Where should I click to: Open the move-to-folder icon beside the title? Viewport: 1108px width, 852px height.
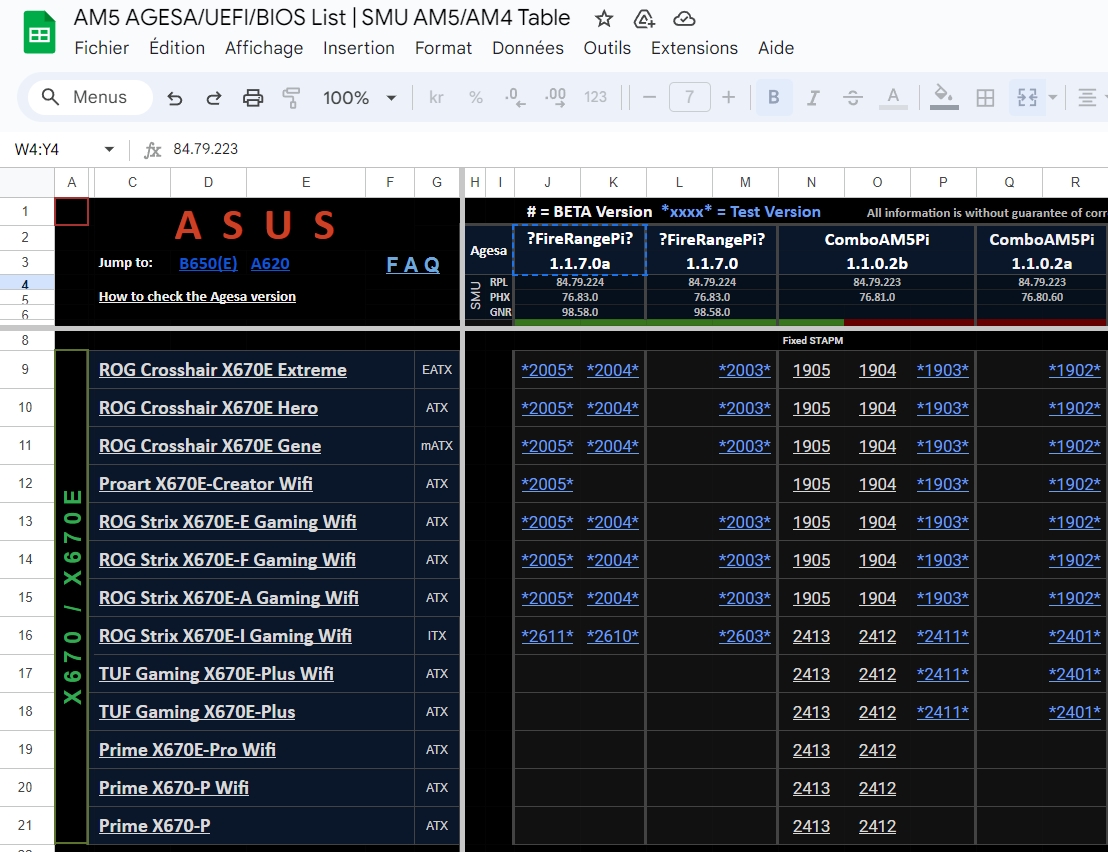click(x=644, y=19)
